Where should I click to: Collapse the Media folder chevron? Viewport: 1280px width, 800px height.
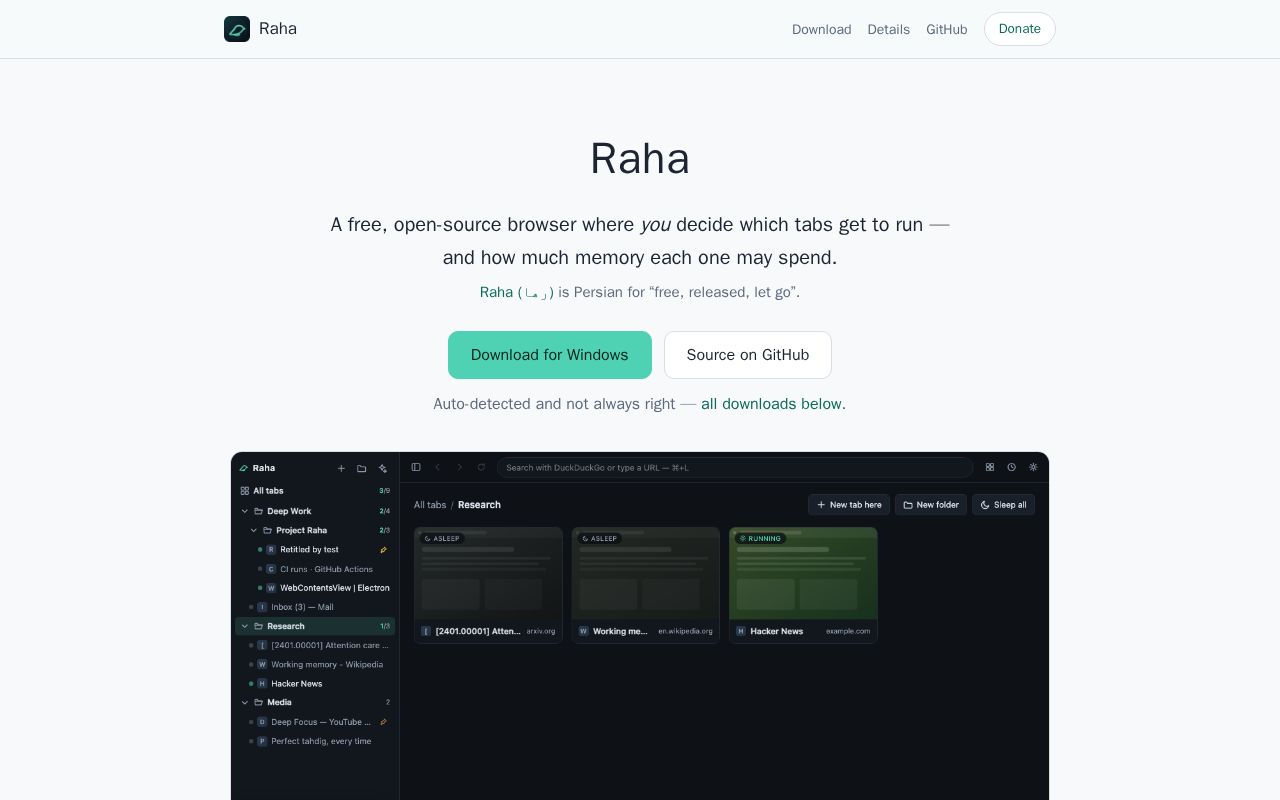click(x=245, y=702)
